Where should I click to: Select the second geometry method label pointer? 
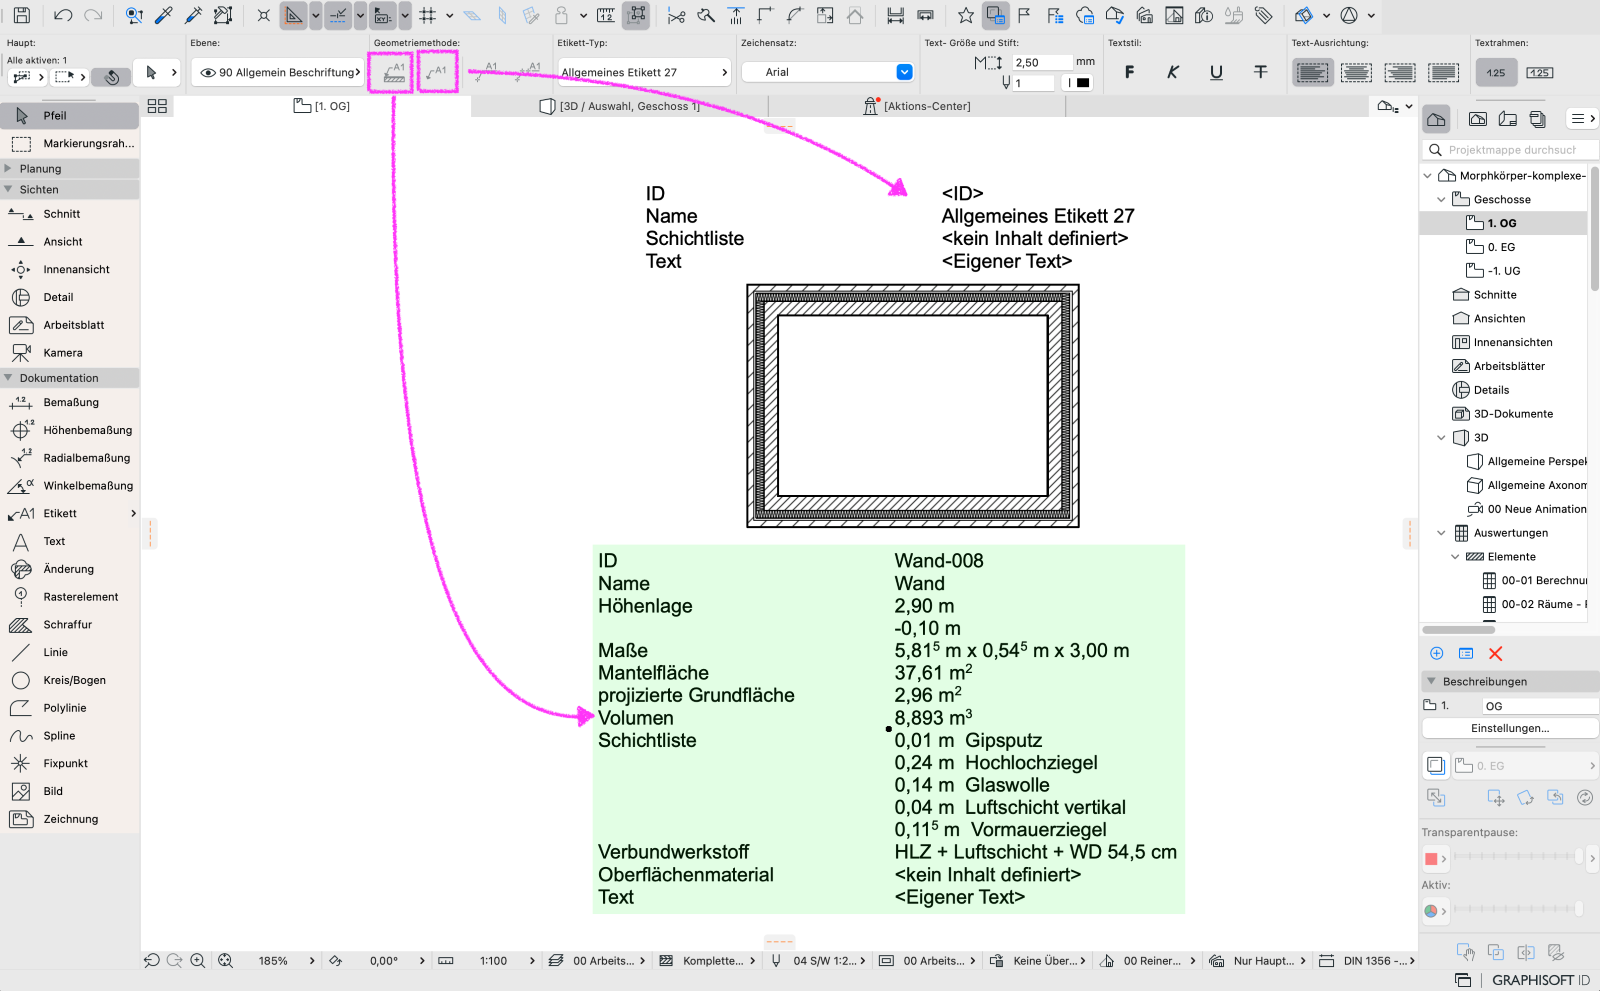[437, 72]
